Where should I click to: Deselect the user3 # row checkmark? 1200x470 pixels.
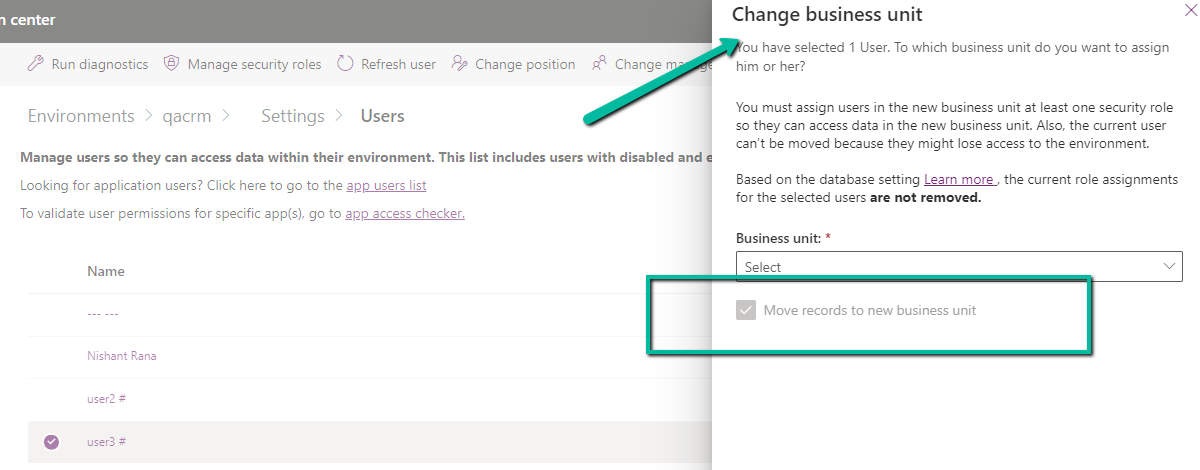(52, 442)
